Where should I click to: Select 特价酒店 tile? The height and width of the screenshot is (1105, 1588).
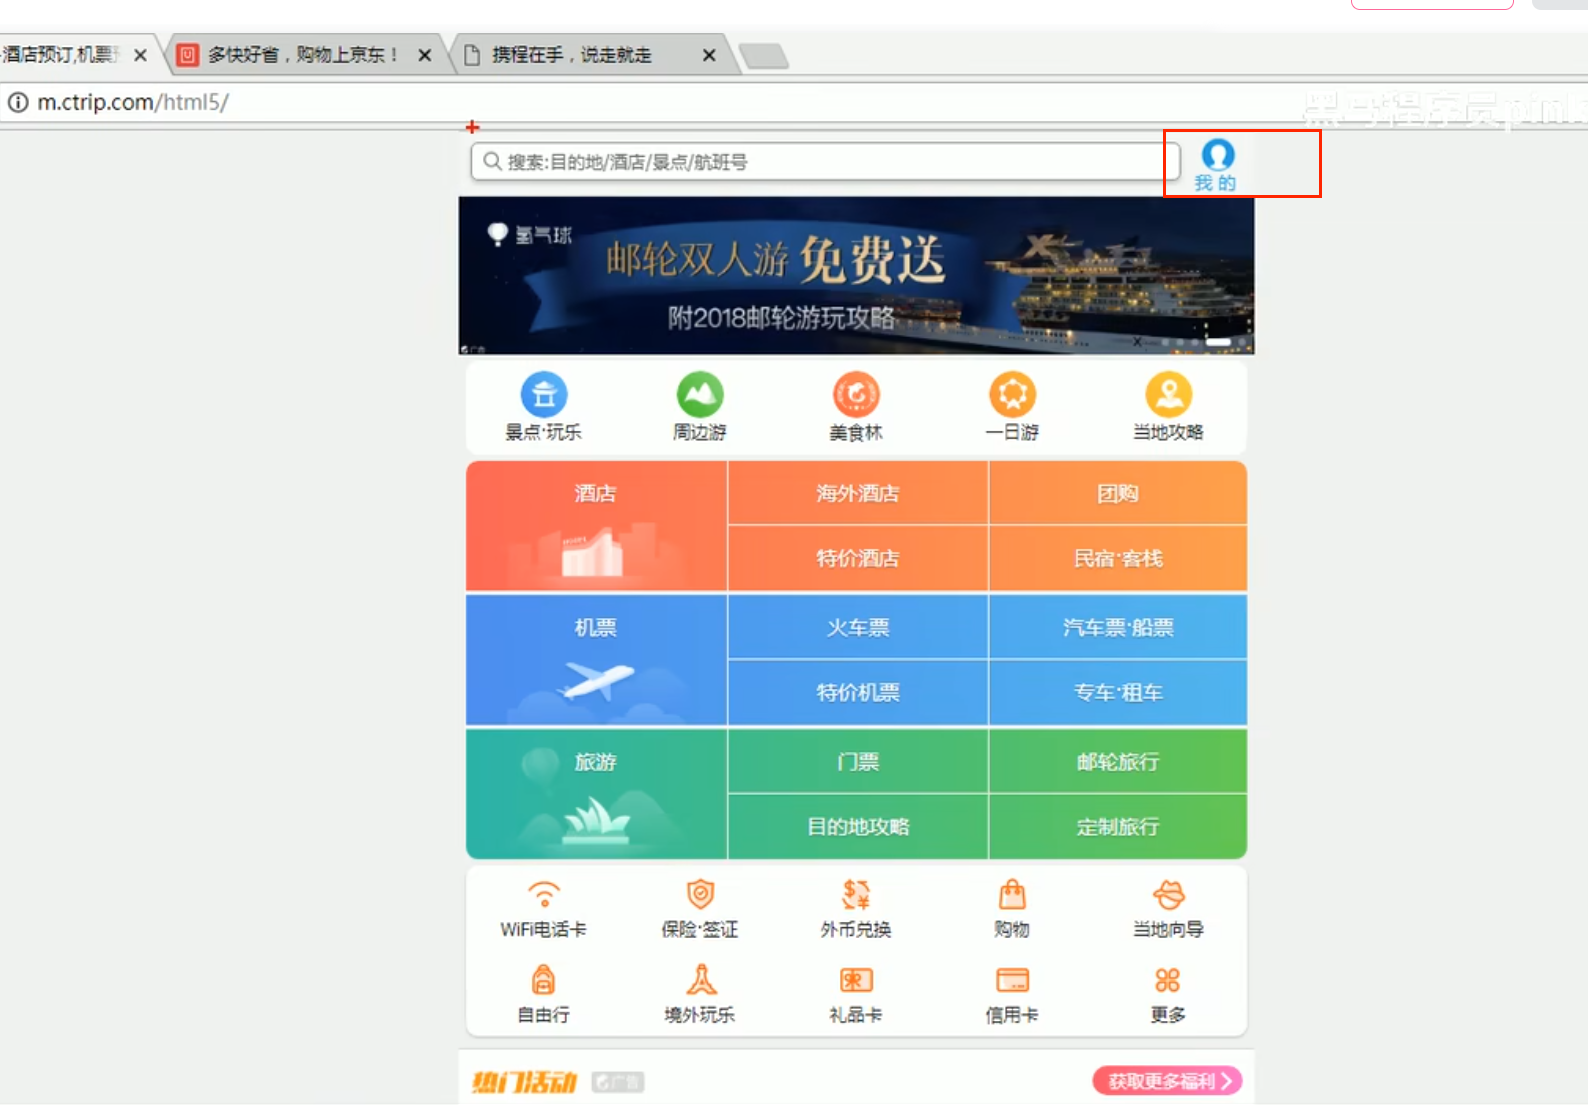[x=858, y=558]
